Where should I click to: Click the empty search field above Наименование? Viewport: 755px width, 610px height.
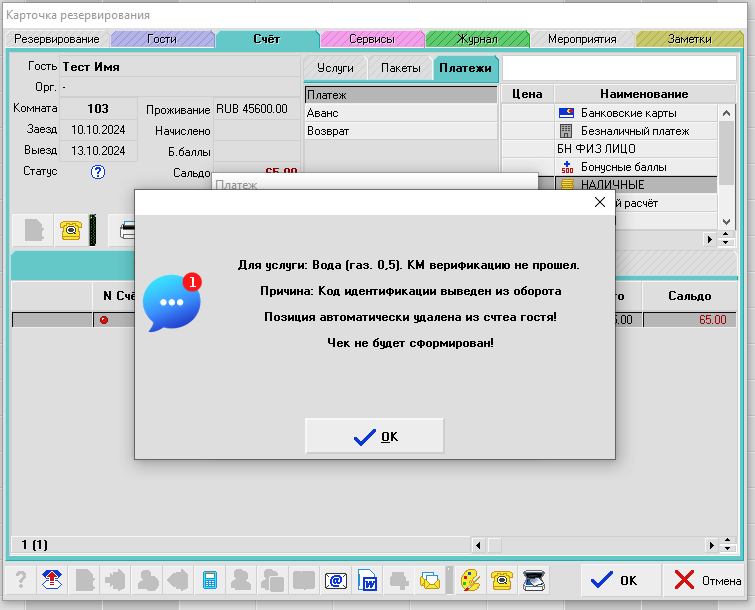coord(618,68)
